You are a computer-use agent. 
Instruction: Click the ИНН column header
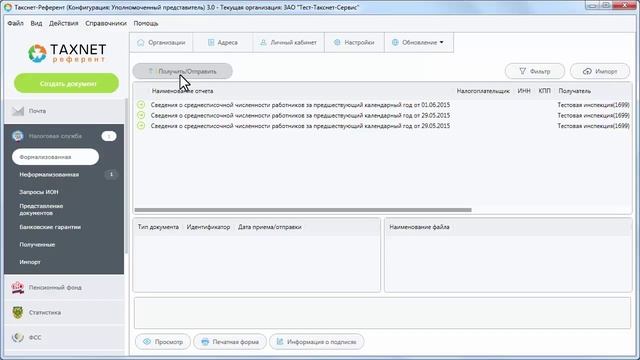tap(524, 91)
